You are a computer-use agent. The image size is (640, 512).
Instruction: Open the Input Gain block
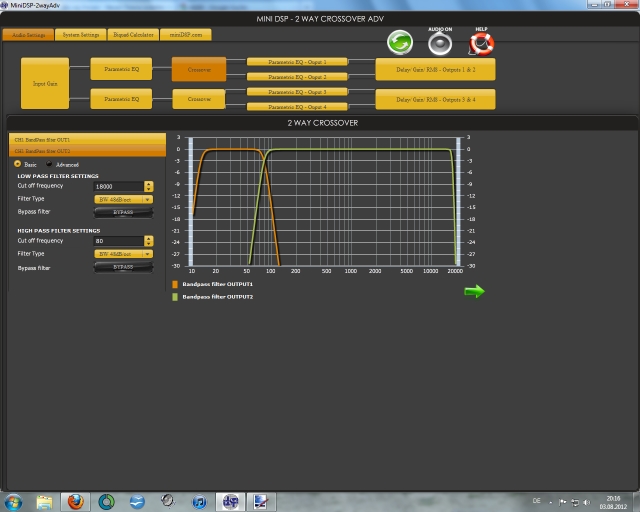coord(45,83)
